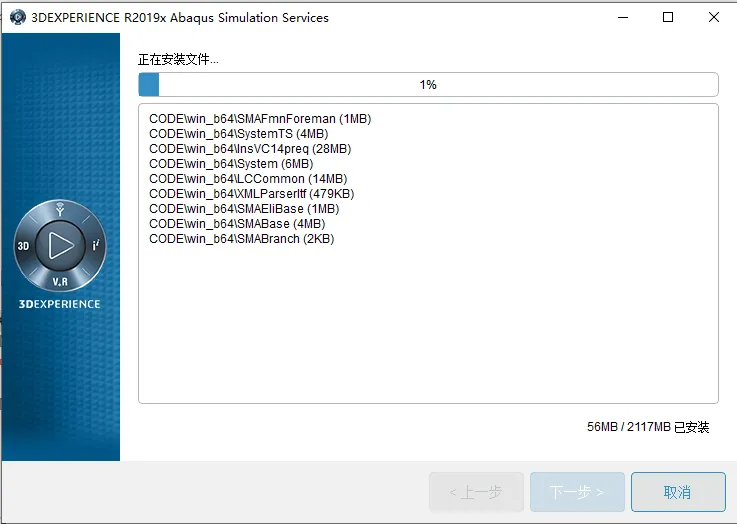Click the 取消 cancel button

coord(678,492)
